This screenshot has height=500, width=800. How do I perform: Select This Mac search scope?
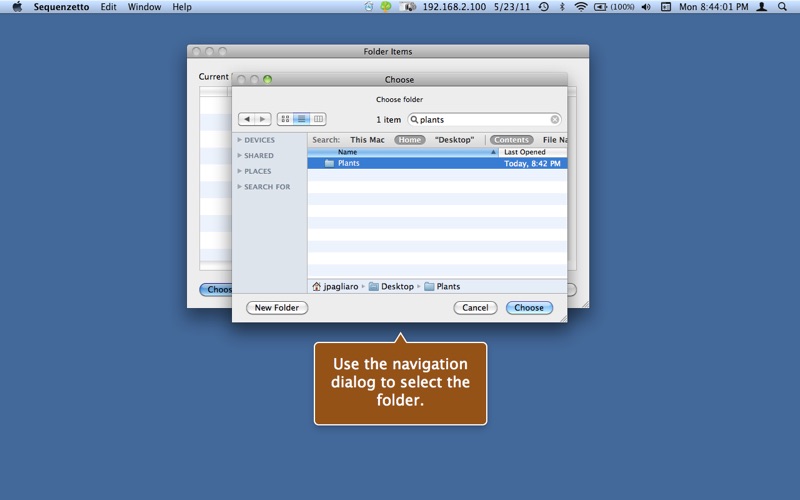(367, 140)
